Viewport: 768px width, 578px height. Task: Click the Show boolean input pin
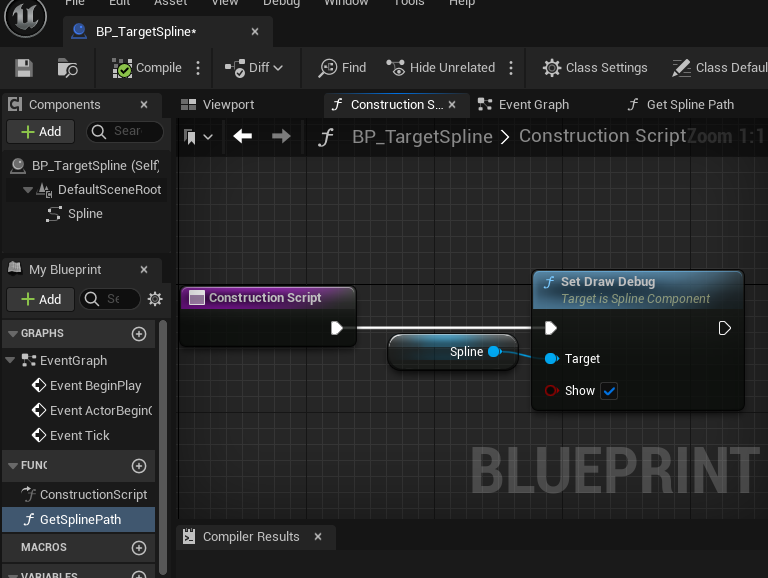[x=552, y=390]
